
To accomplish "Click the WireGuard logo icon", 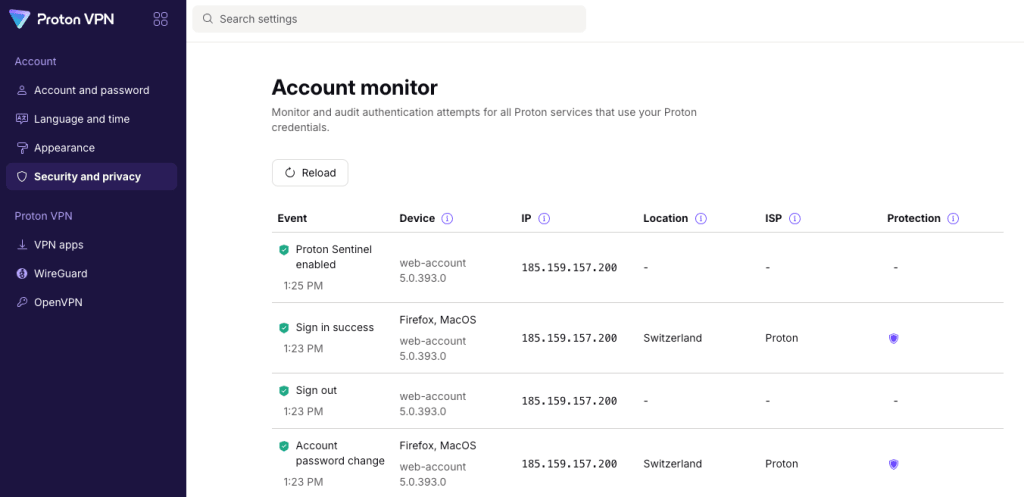I will click(22, 274).
